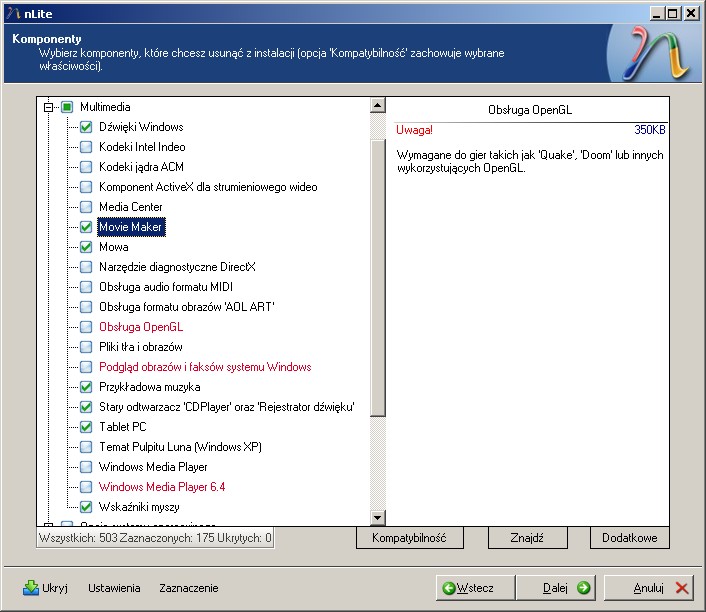Select Temat Pulpitu Luna (Windows XP)

pyautogui.click(x=180, y=447)
